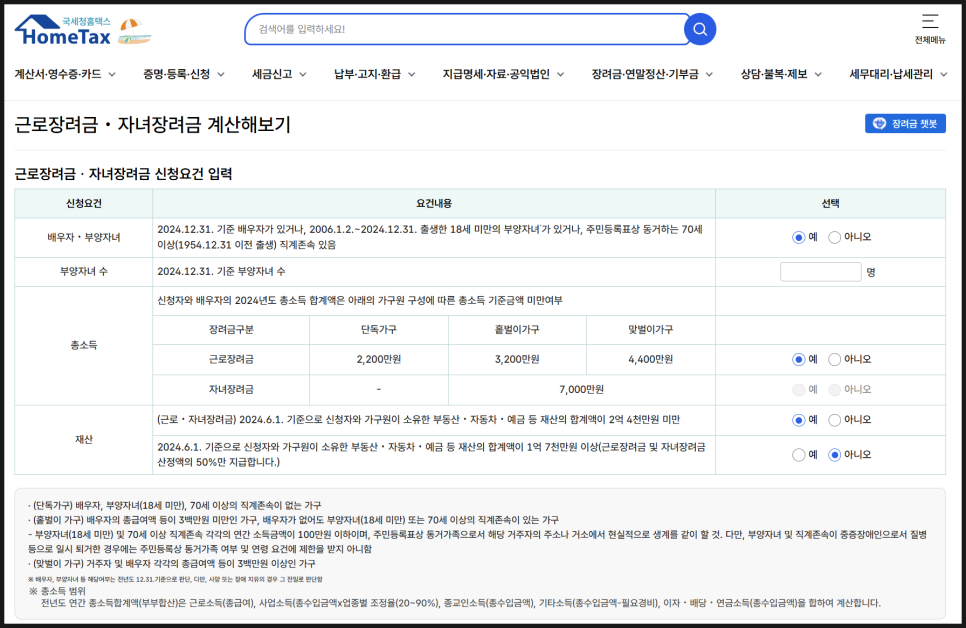Select 예 for assets over 1억 7천만원
This screenshot has width=966, height=628.
[x=798, y=455]
